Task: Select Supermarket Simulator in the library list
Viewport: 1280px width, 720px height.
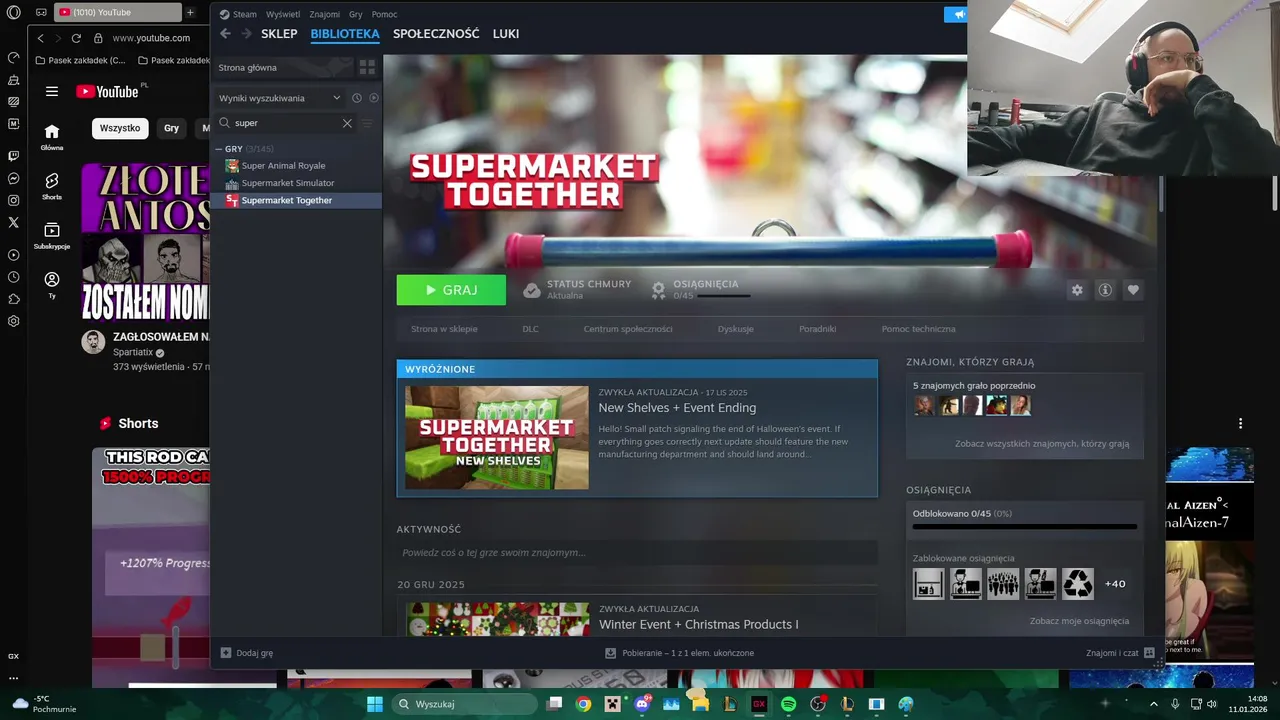Action: [288, 183]
